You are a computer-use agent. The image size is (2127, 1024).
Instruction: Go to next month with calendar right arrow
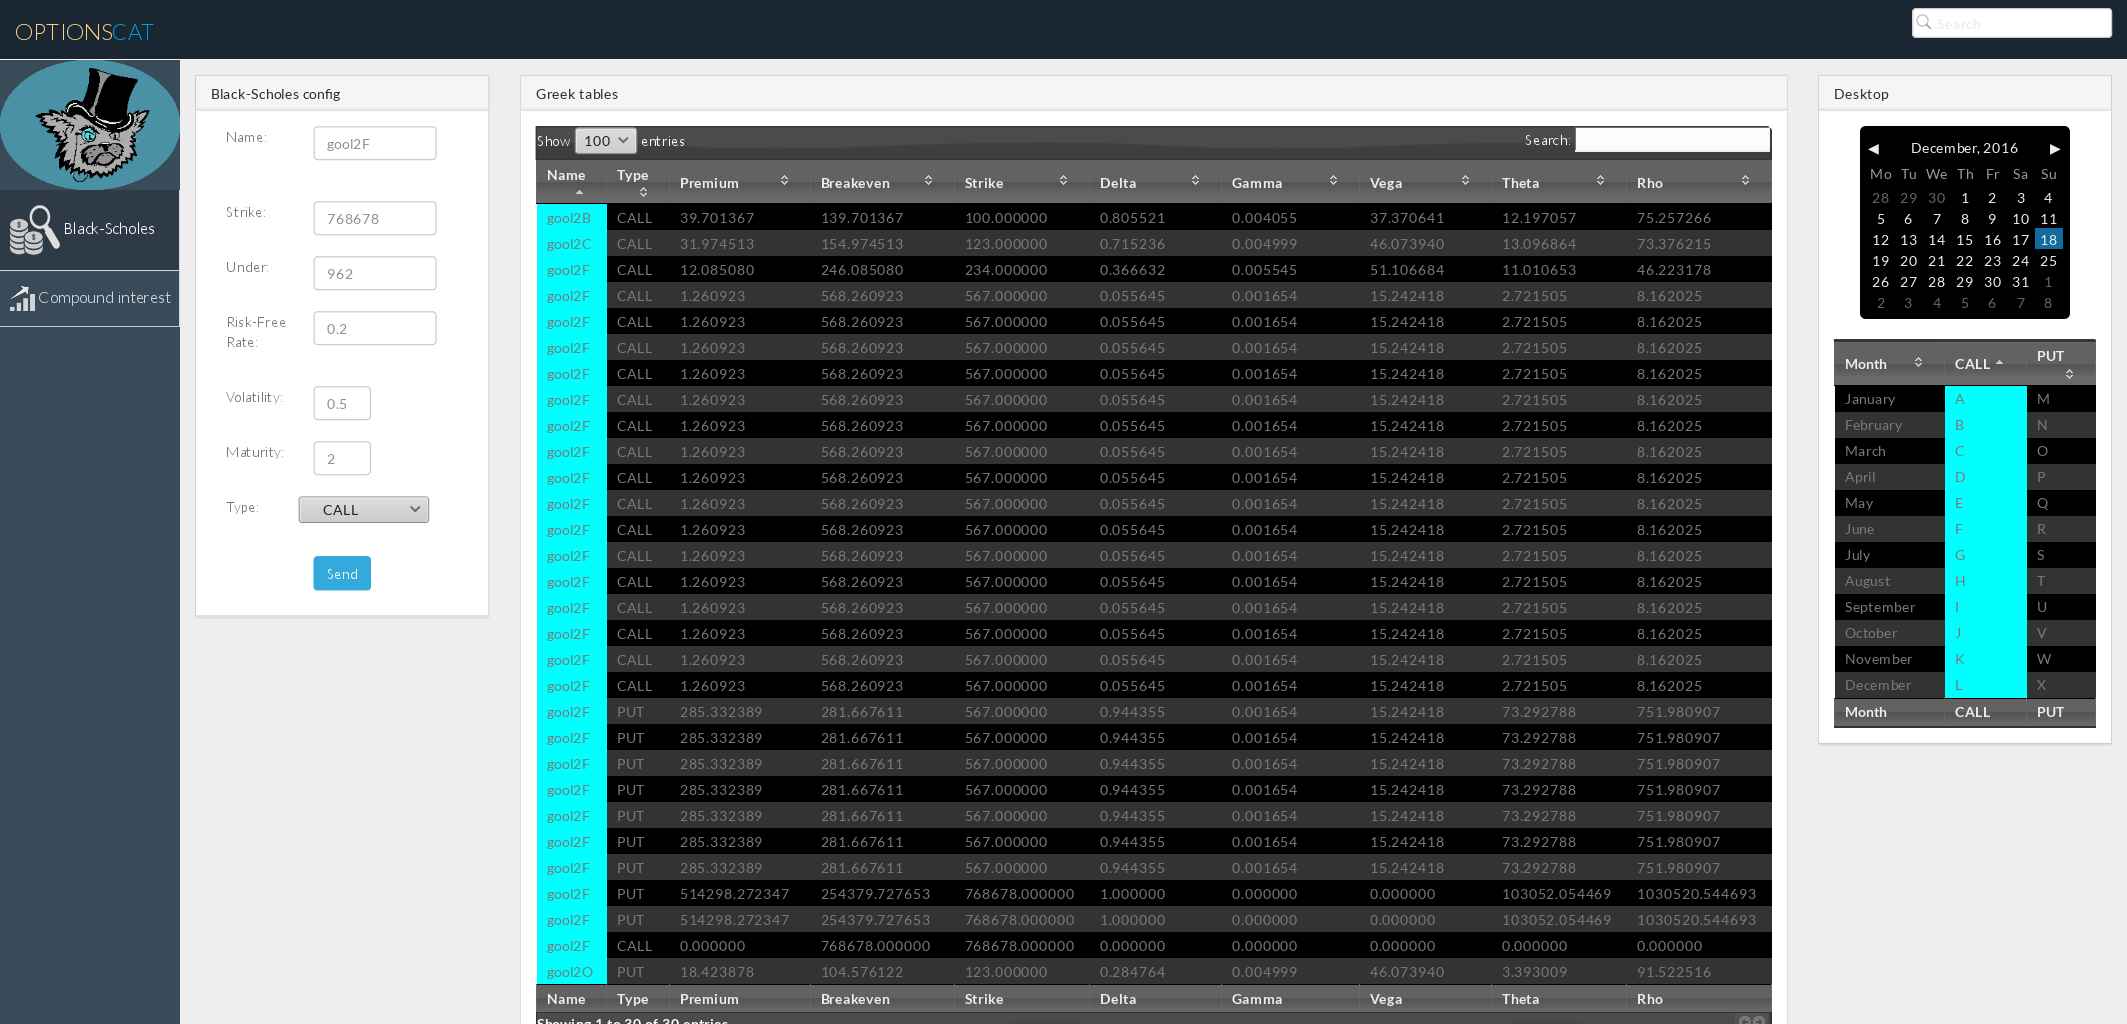pos(2055,148)
